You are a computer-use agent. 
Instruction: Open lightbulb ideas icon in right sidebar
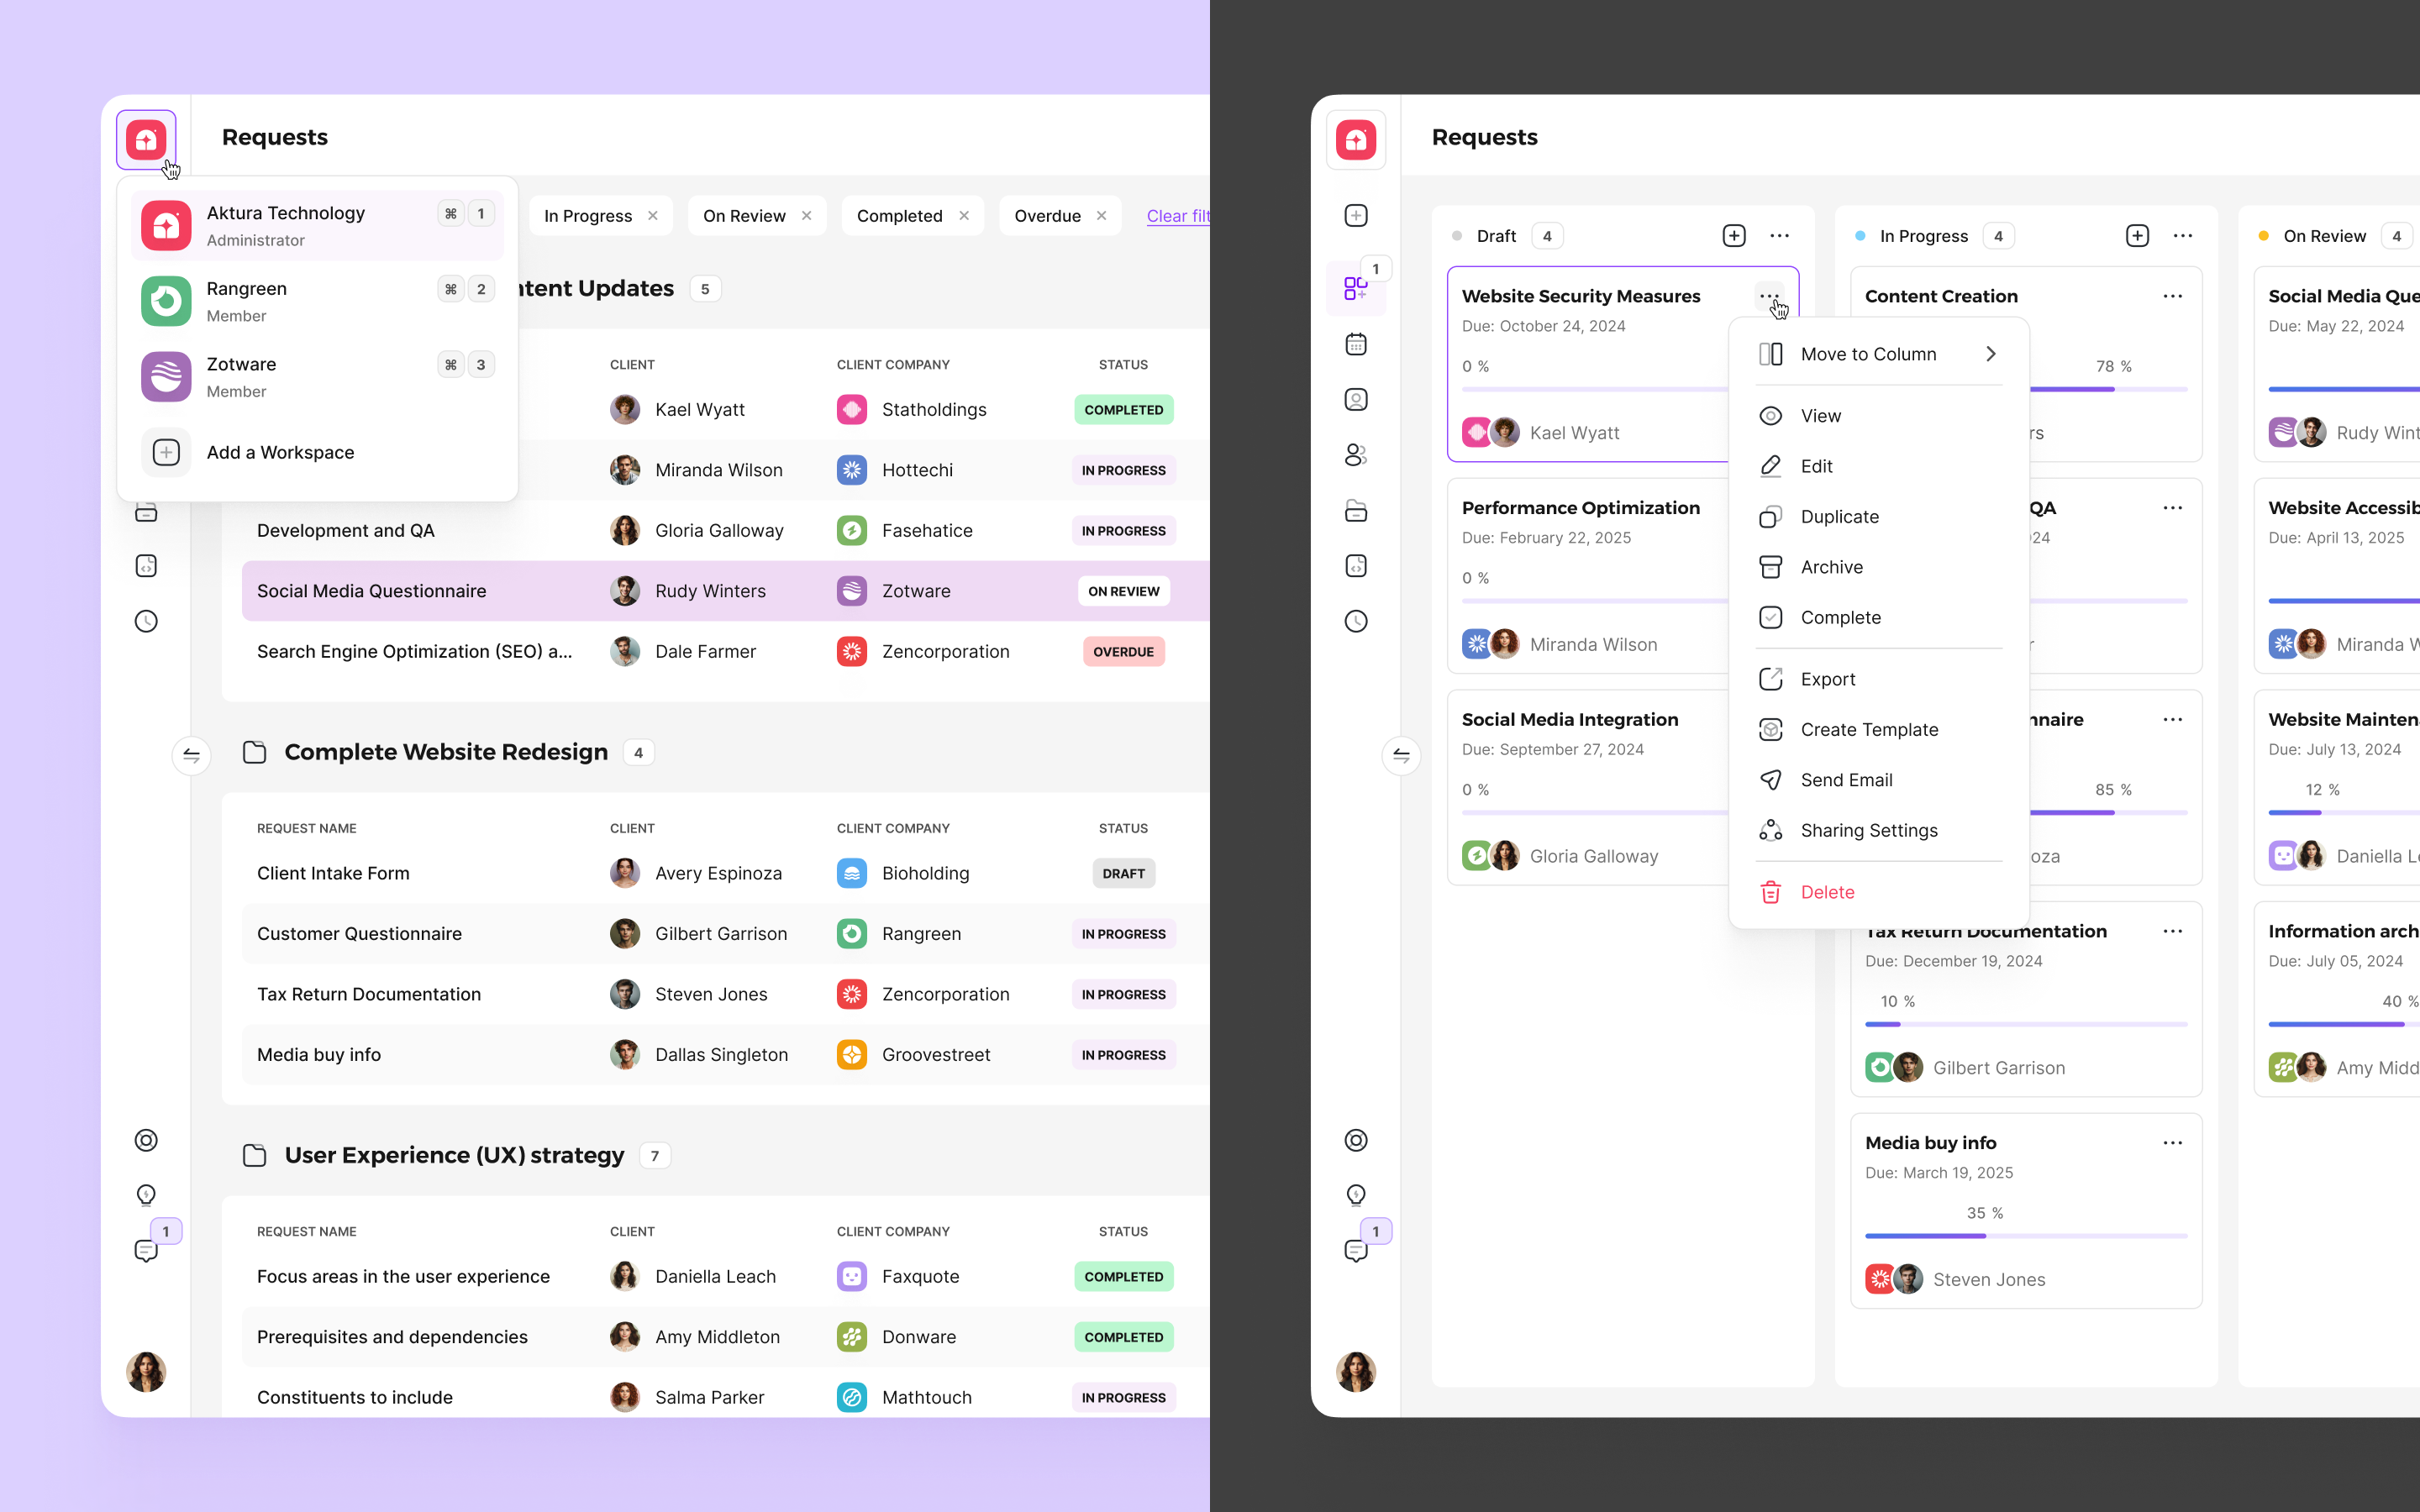click(x=1356, y=1195)
